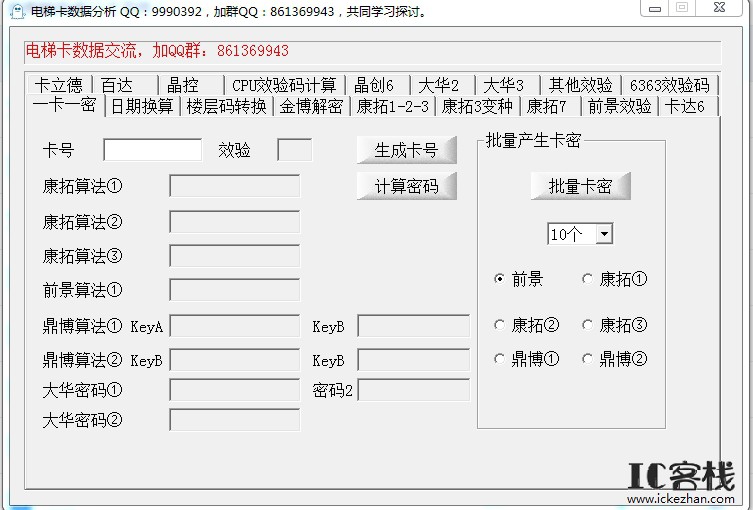Open the 金博解密 tab
Viewport: 753px width, 510px height.
(311, 106)
